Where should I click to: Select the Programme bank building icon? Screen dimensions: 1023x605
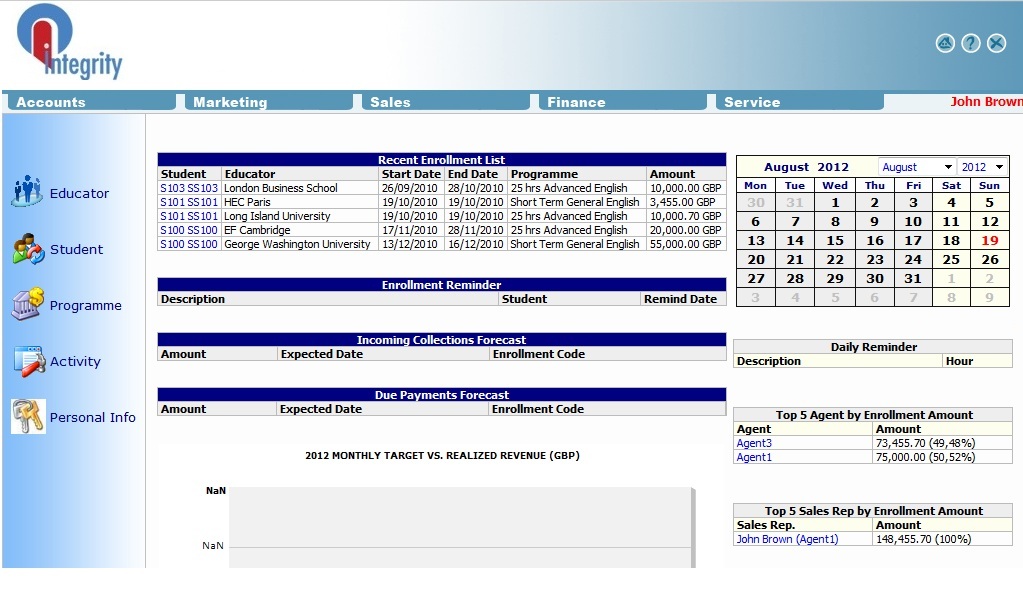28,304
